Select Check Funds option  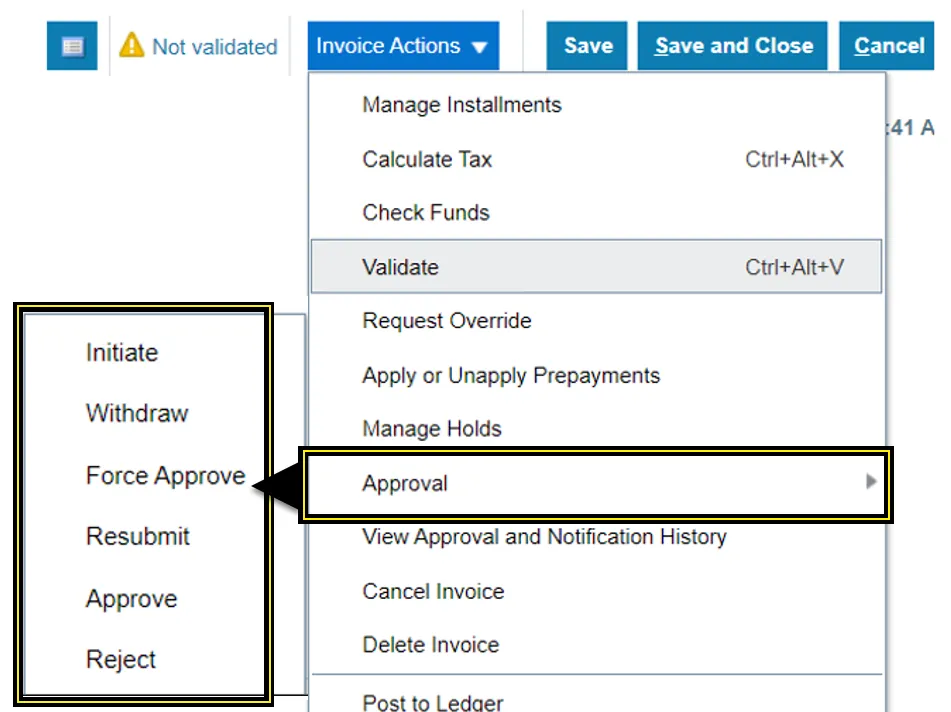click(426, 213)
